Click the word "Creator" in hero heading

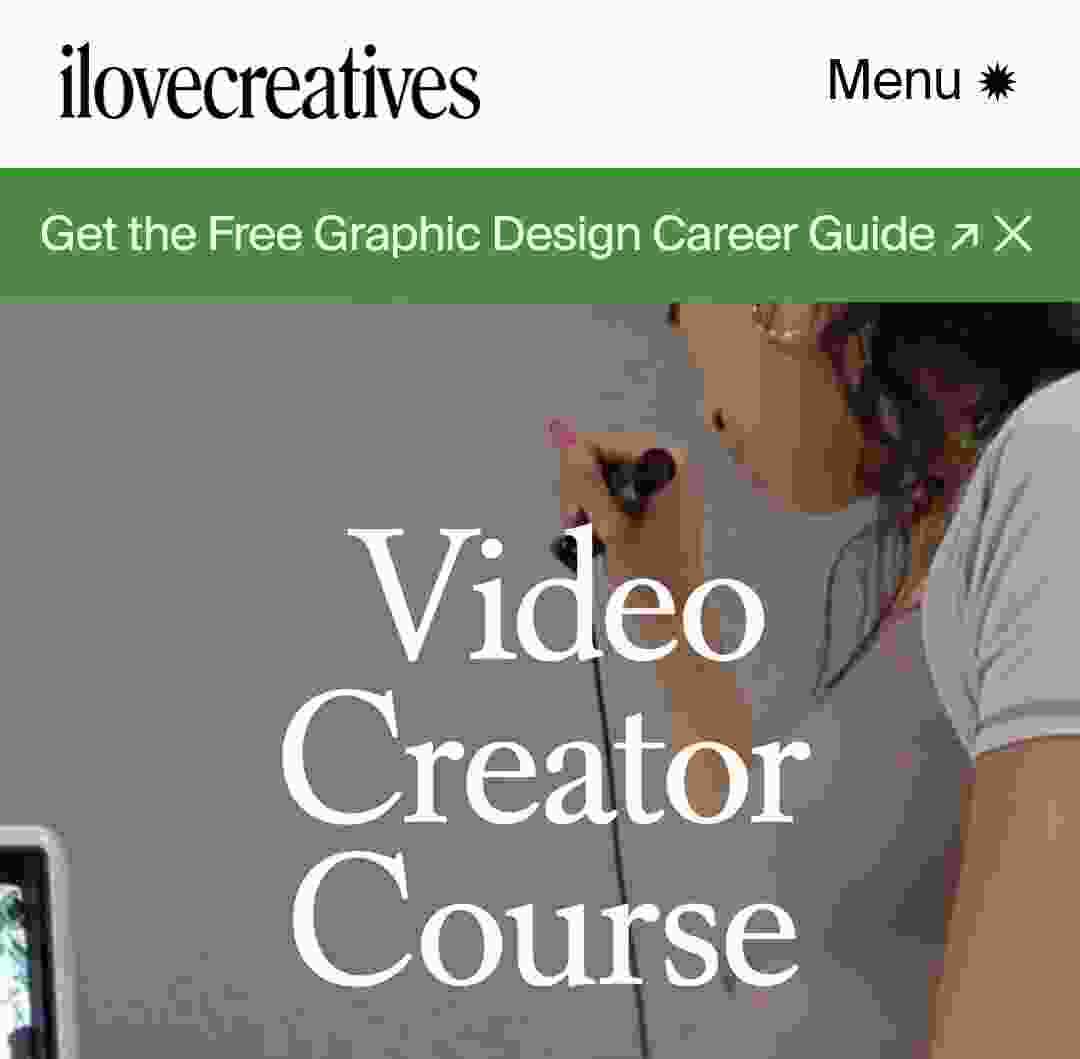546,757
